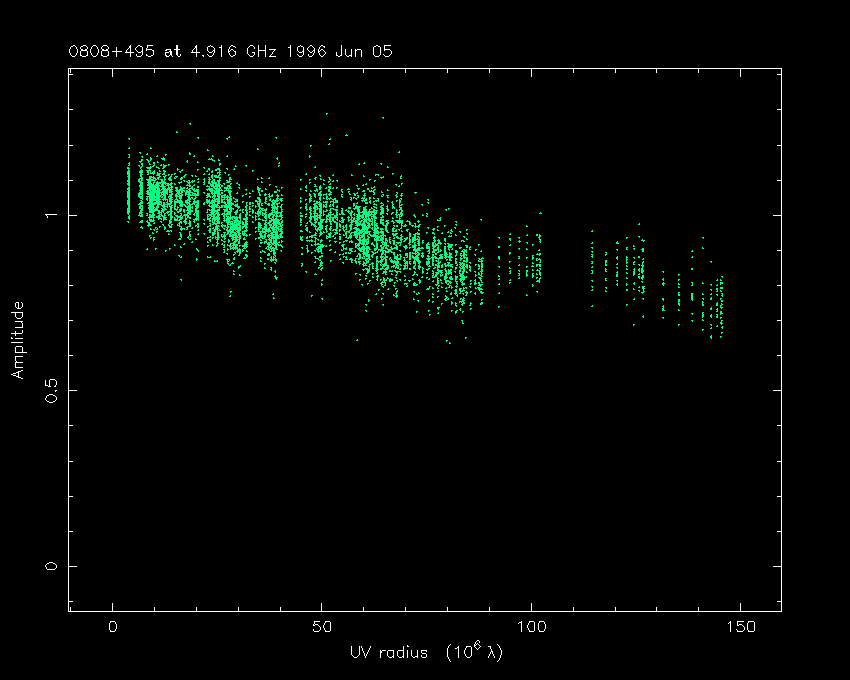Image resolution: width=850 pixels, height=680 pixels.
Task: Click the observation date 1996 Jun 05
Action: tap(341, 51)
